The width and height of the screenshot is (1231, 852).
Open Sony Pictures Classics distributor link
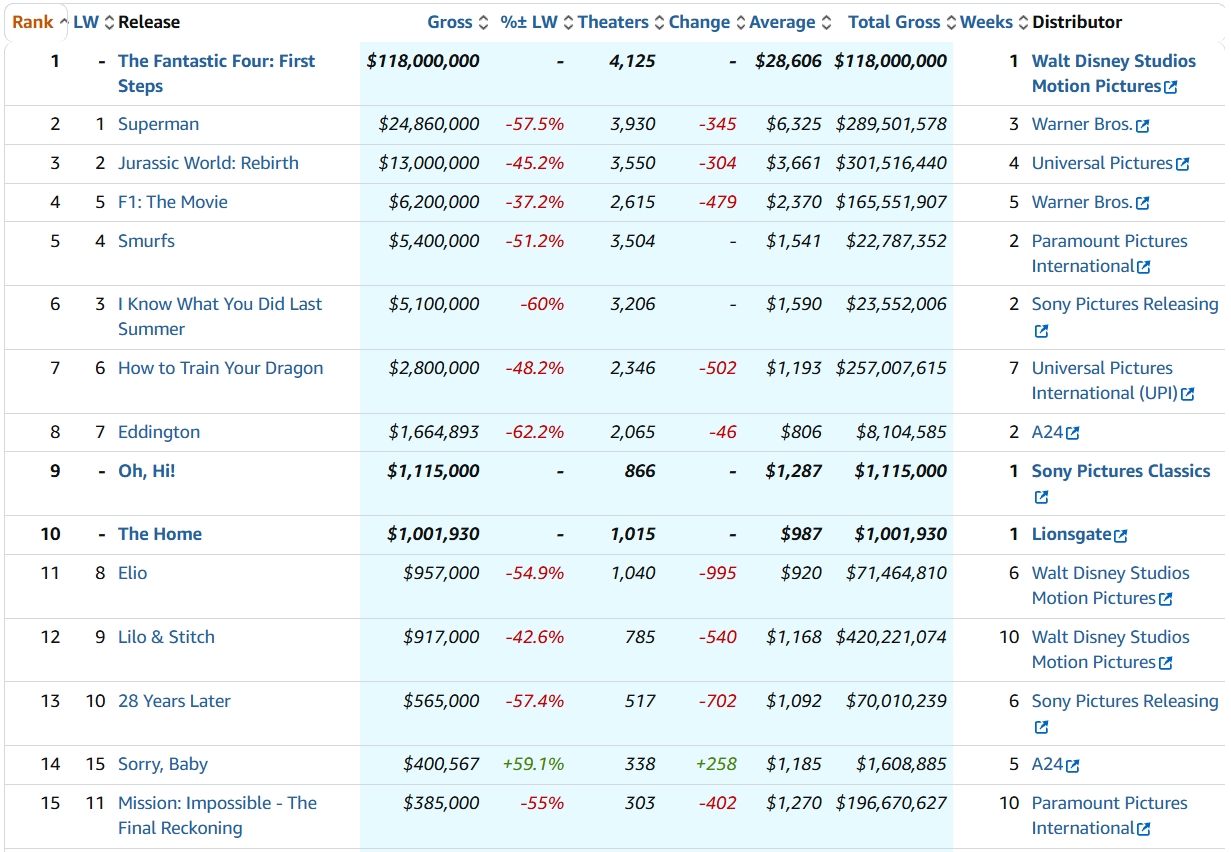tap(1121, 471)
